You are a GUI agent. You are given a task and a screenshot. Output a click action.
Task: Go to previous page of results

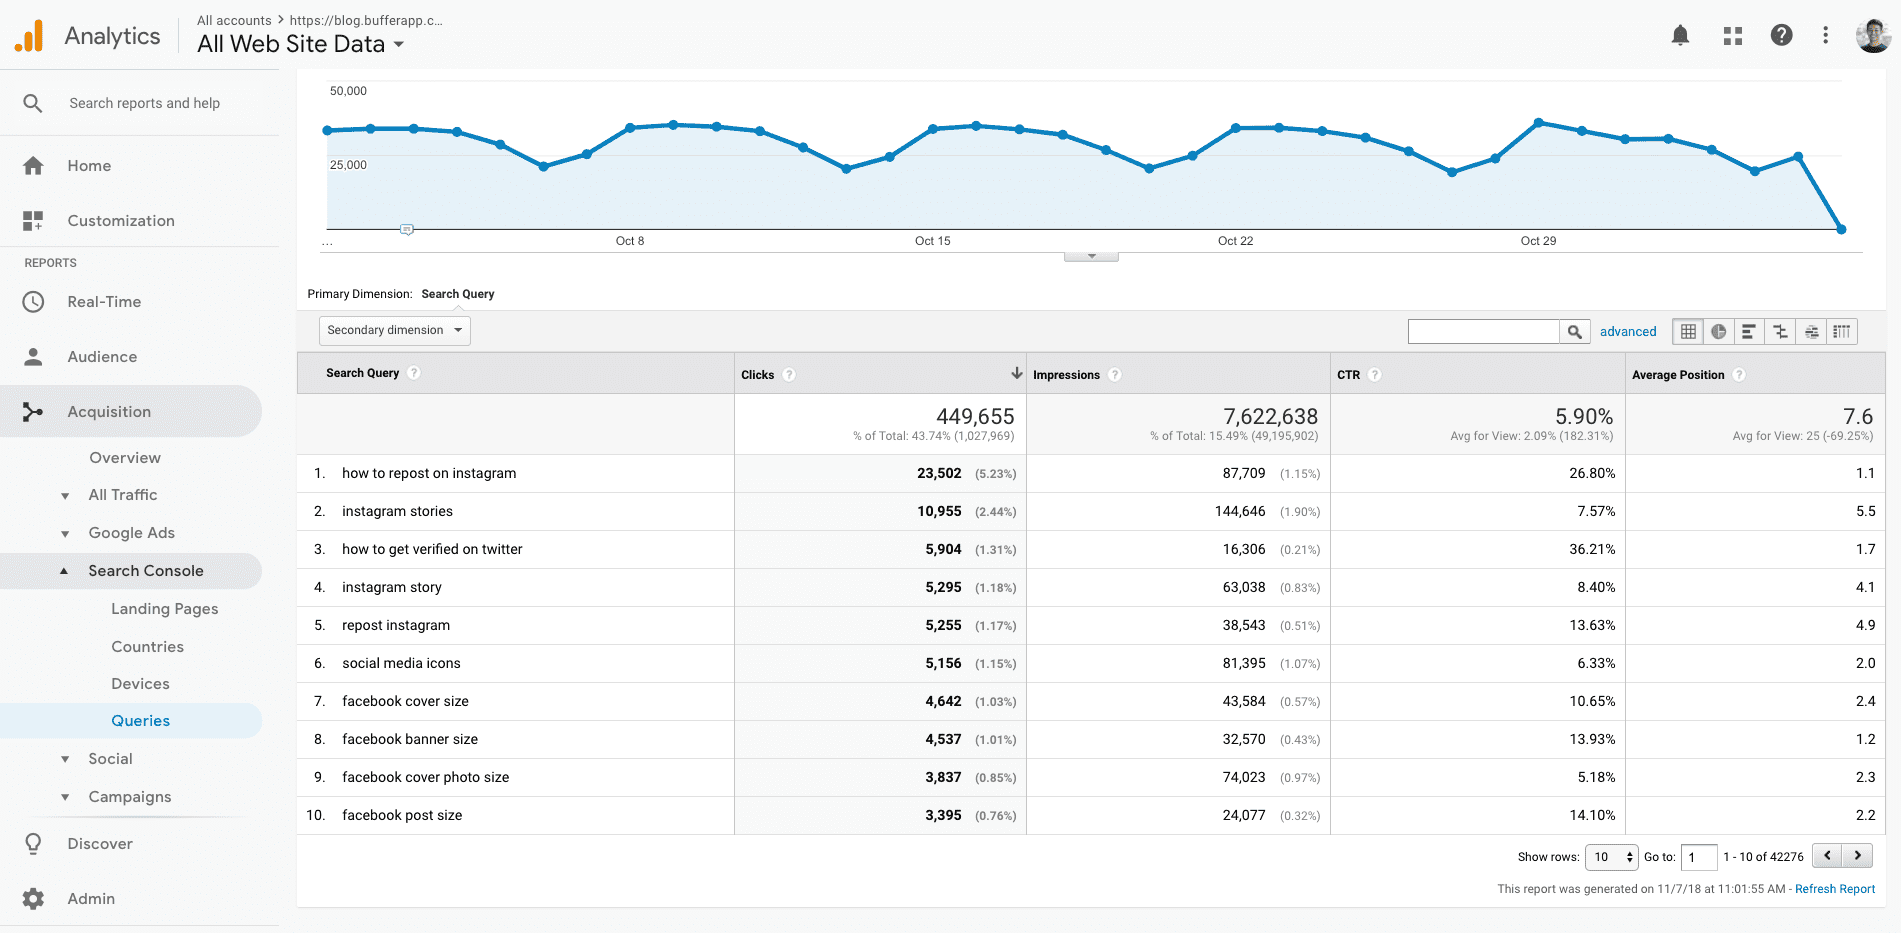pyautogui.click(x=1827, y=856)
